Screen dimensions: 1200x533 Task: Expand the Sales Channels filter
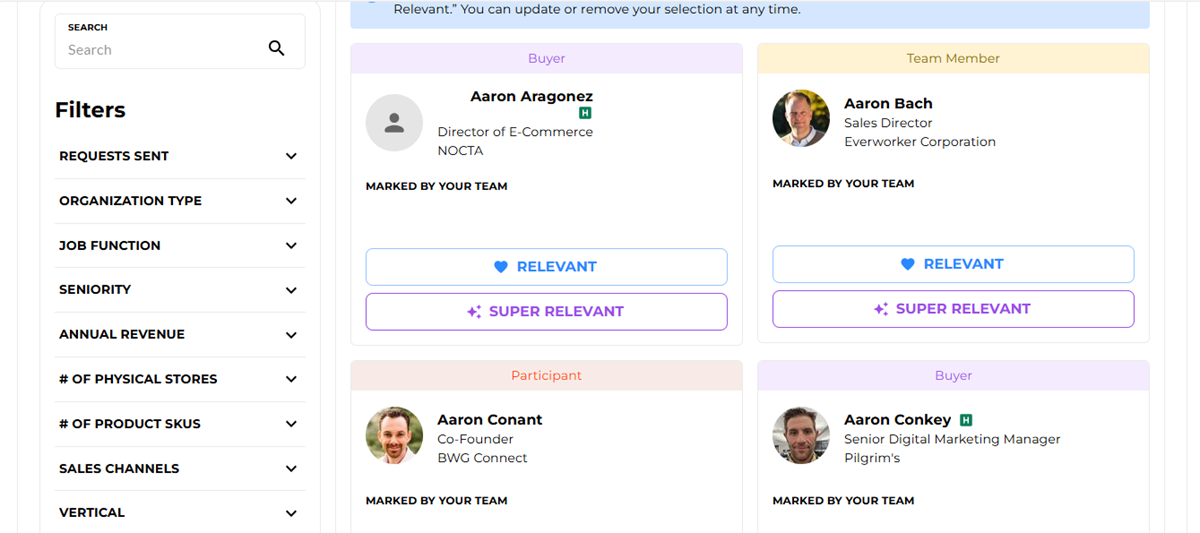pyautogui.click(x=291, y=468)
